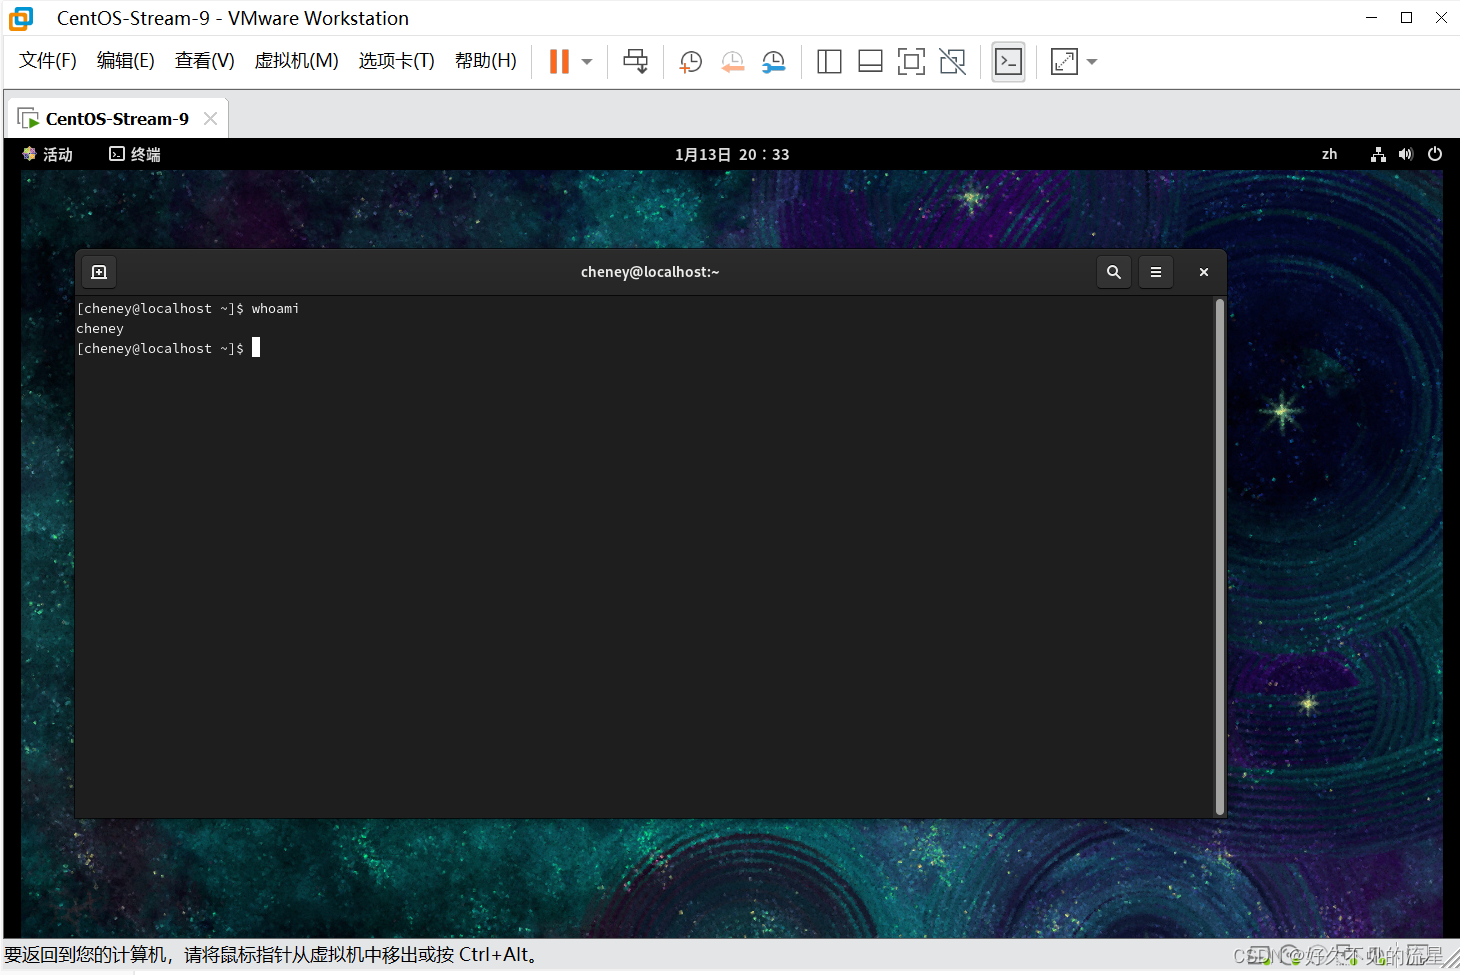Maximize the VMware Workstation window
Viewport: 1460px width, 975px height.
[x=1406, y=18]
